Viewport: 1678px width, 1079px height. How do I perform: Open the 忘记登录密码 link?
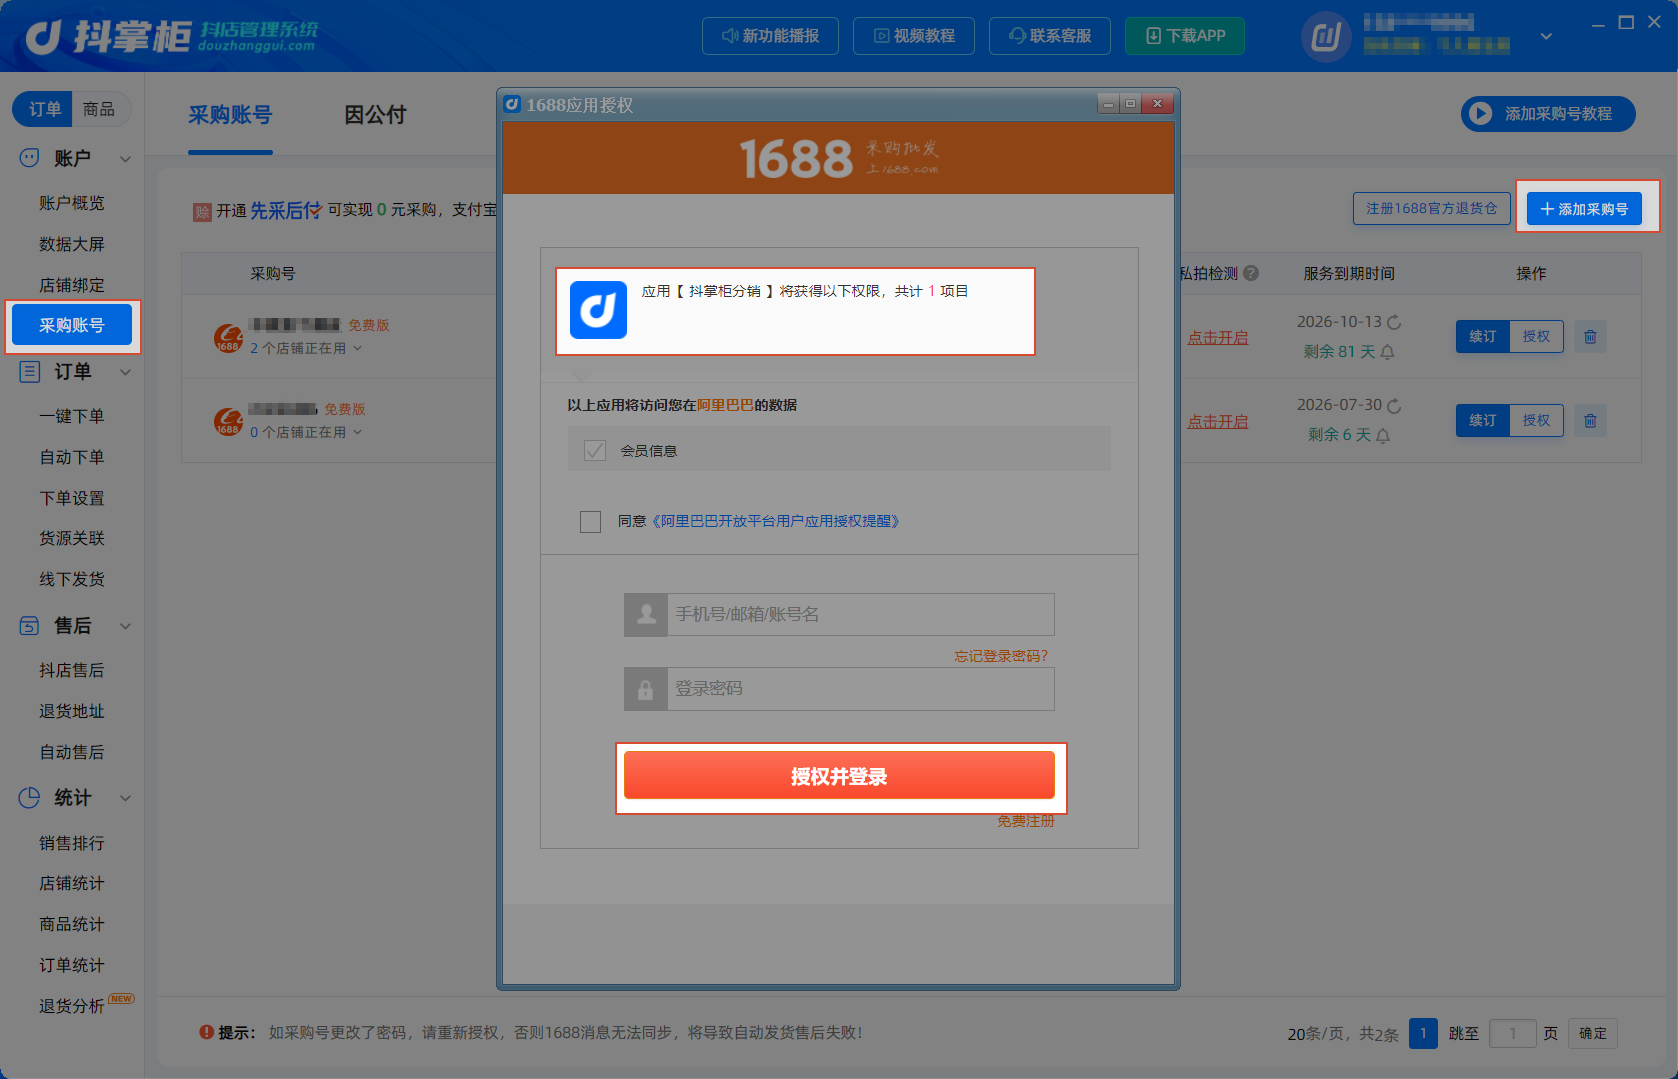coord(1000,655)
